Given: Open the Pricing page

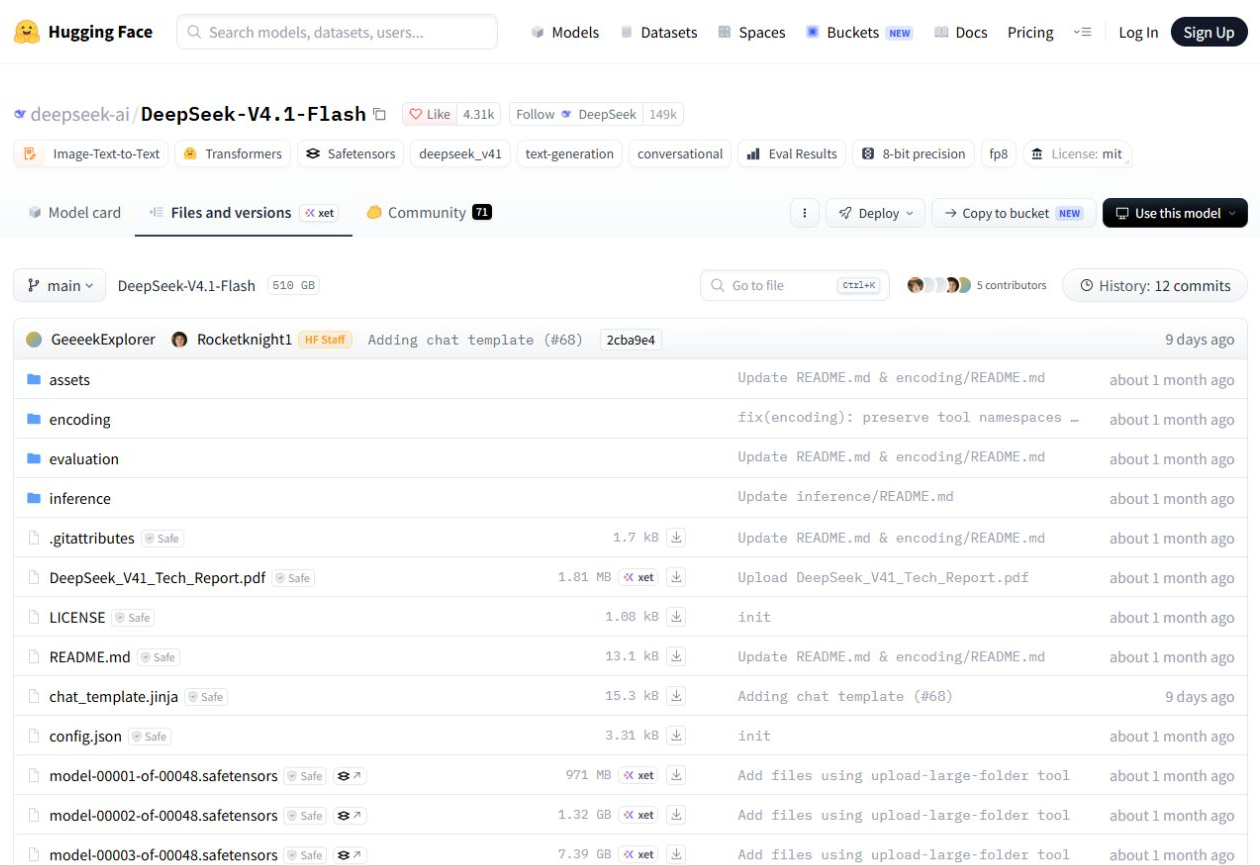Looking at the screenshot, I should pyautogui.click(x=1030, y=32).
